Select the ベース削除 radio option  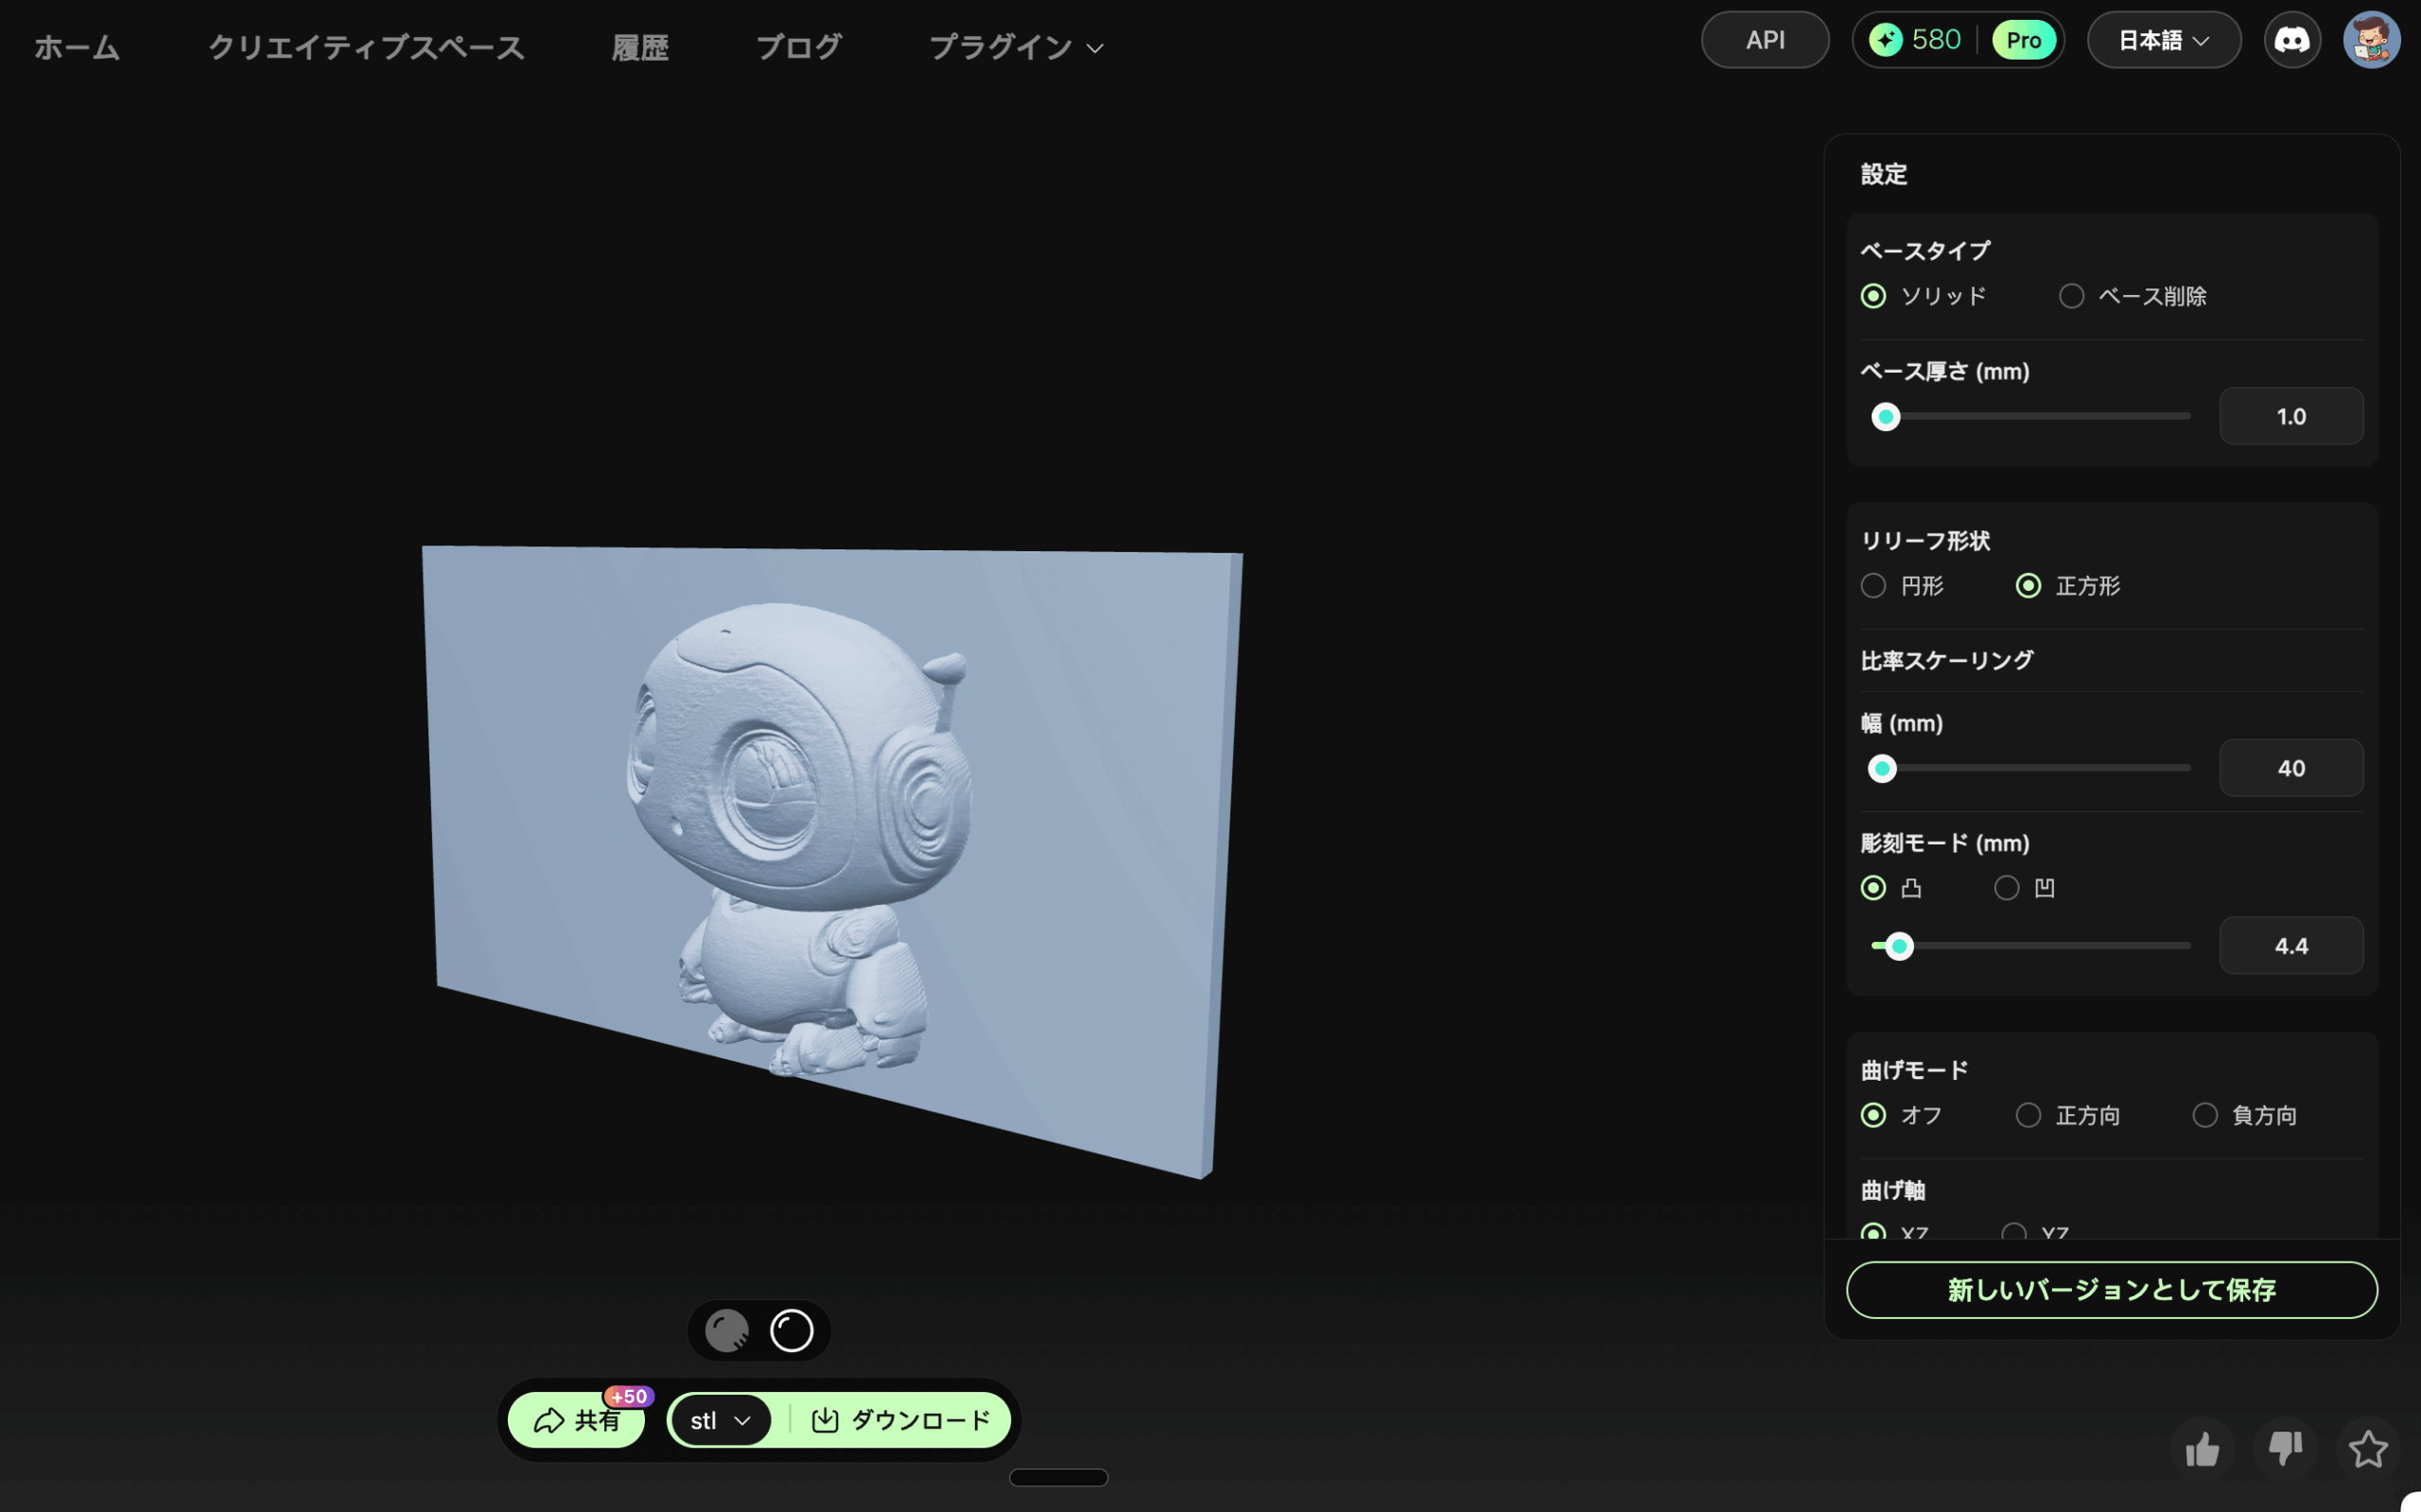2071,296
